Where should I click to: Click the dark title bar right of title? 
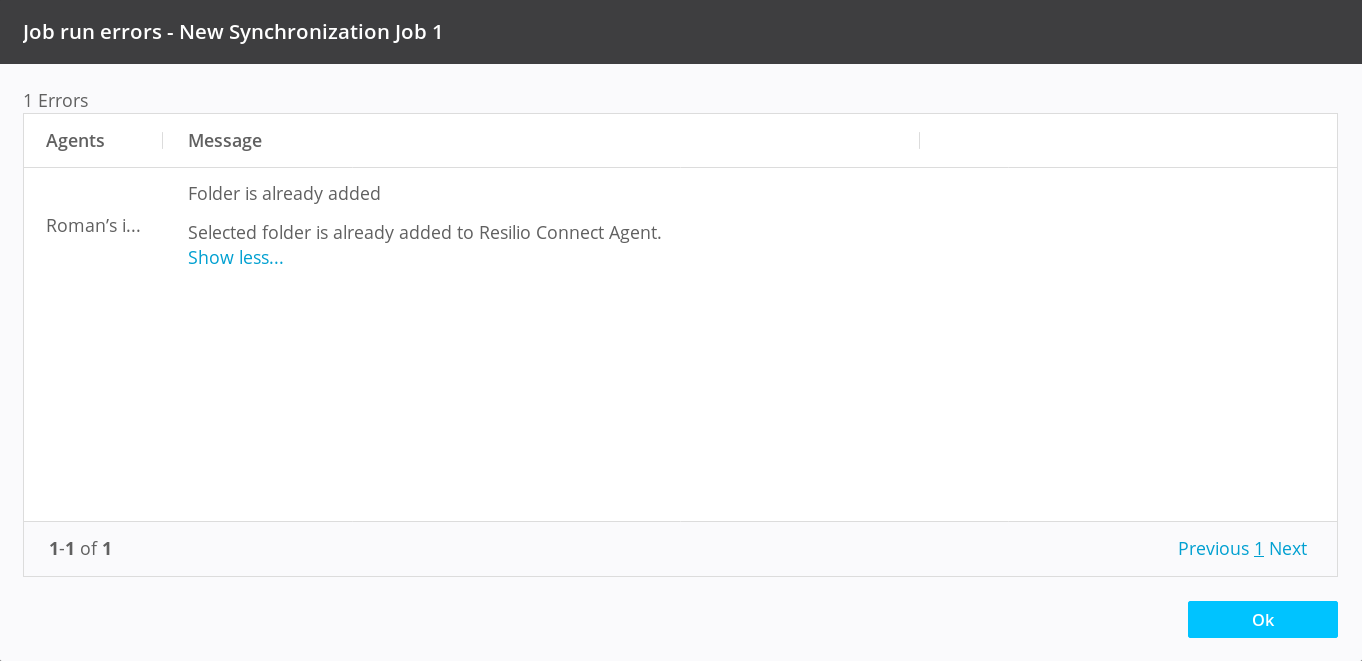coord(900,32)
